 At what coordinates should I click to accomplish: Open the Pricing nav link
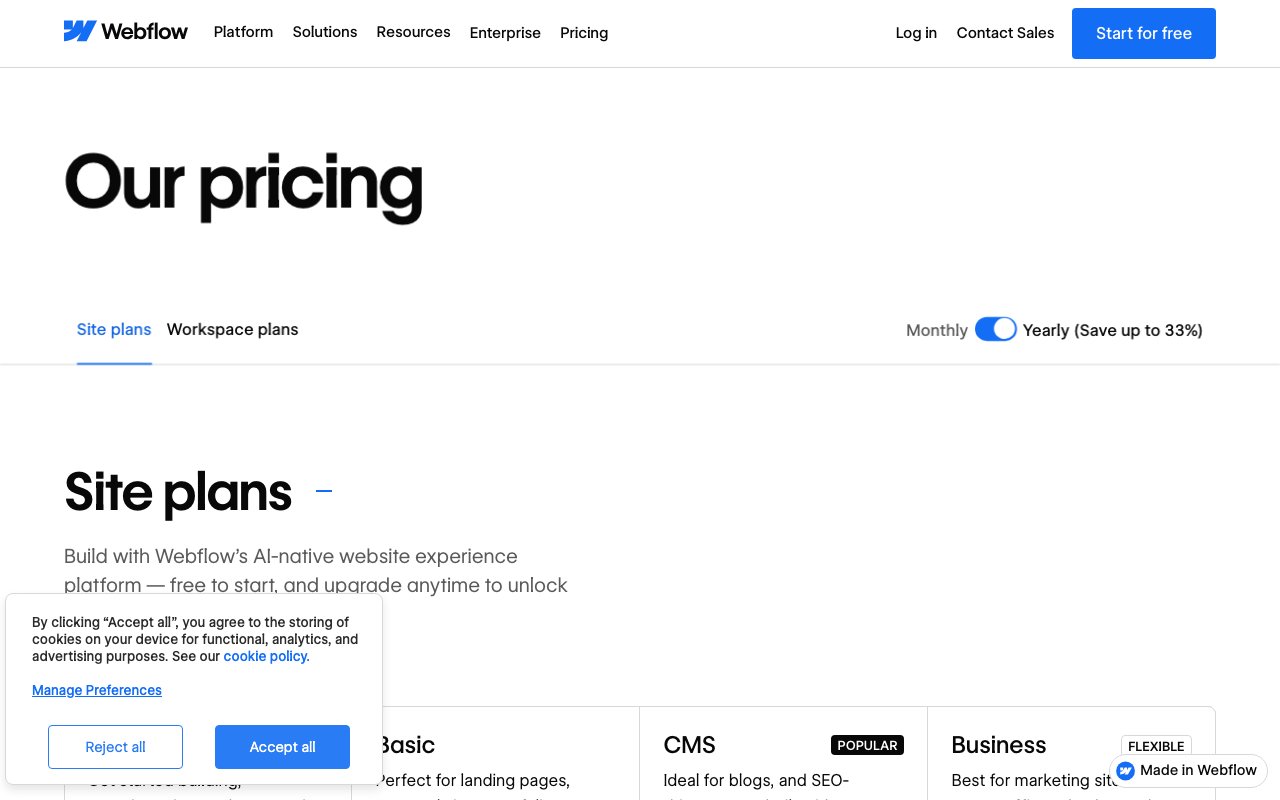pos(584,33)
